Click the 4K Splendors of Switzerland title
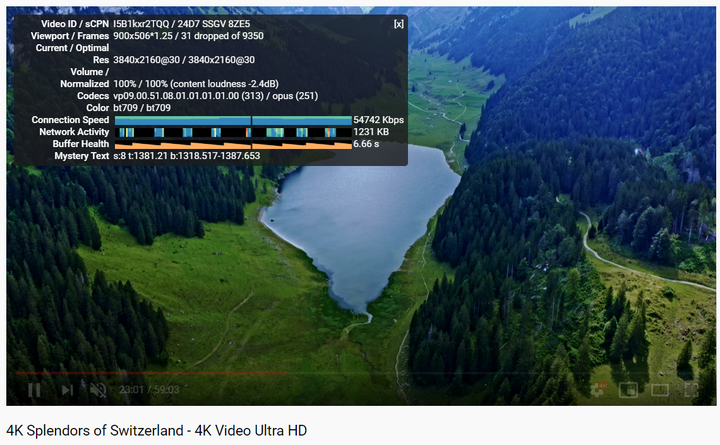The width and height of the screenshot is (720, 445). click(x=157, y=431)
